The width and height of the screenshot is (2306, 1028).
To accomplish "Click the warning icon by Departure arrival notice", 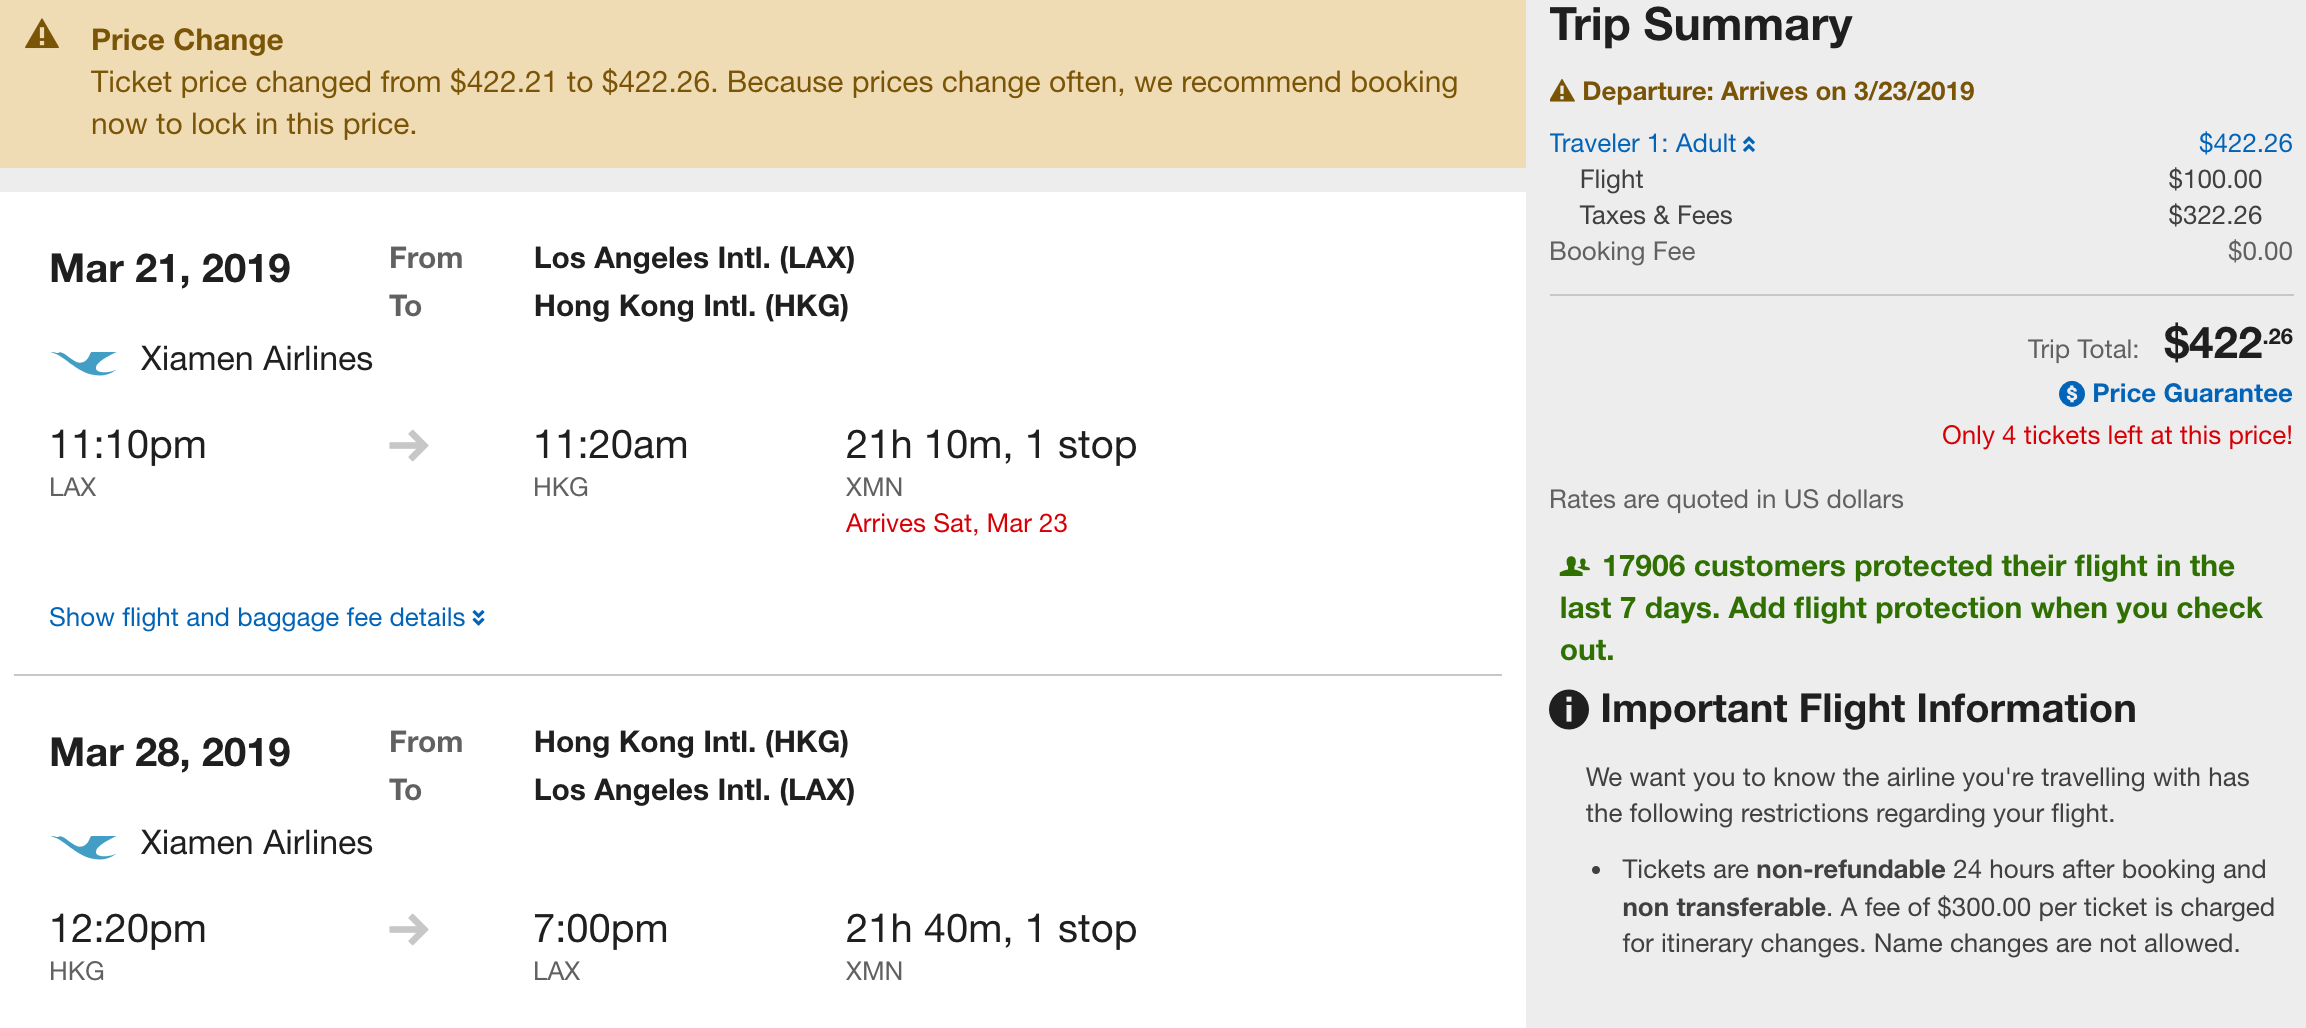I will 1561,92.
